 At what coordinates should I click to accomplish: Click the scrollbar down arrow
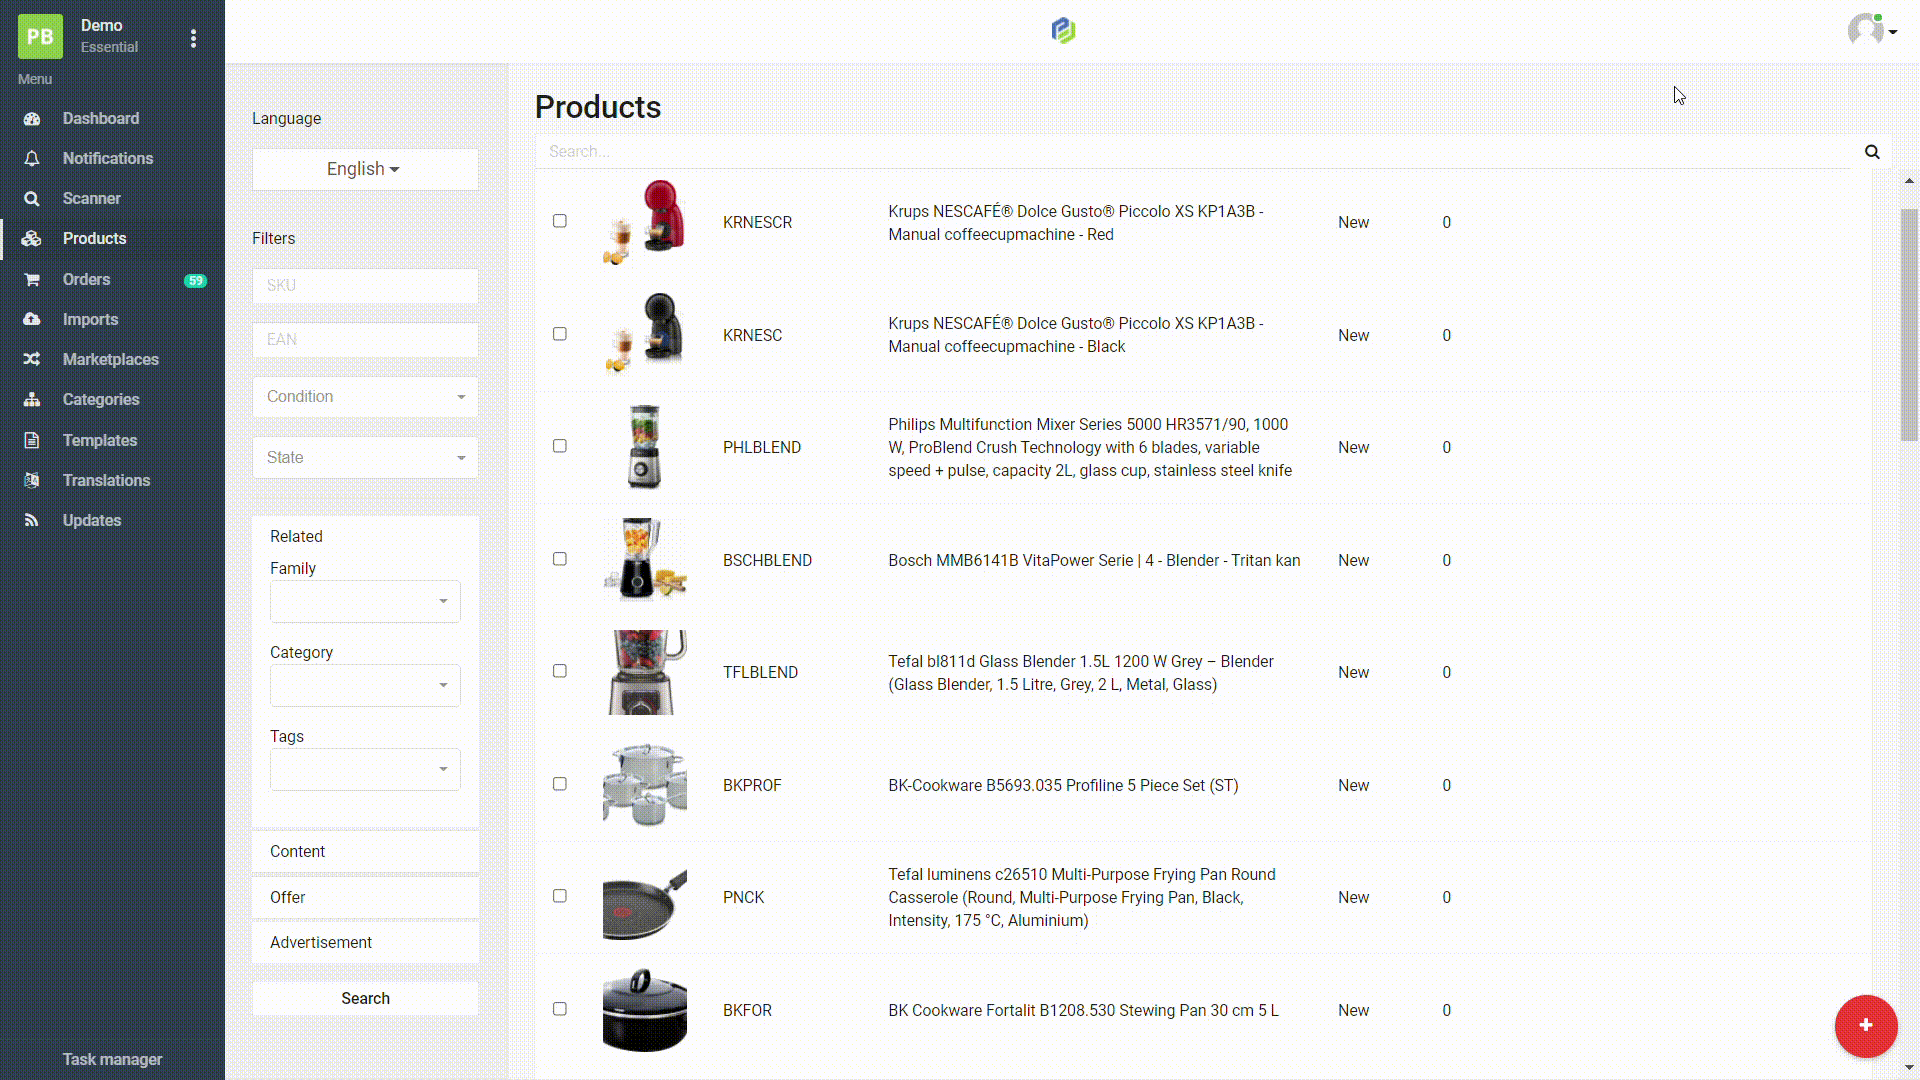[x=1909, y=1068]
